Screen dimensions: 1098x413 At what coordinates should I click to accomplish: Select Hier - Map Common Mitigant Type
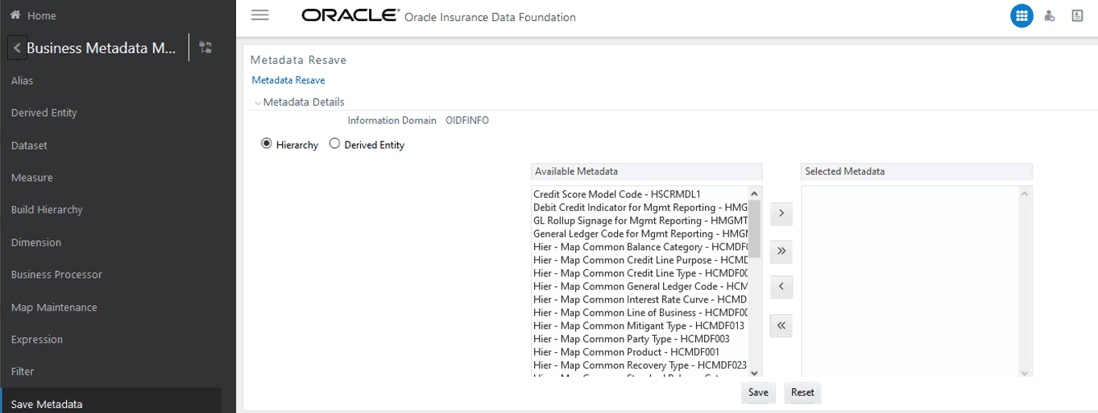[641, 326]
